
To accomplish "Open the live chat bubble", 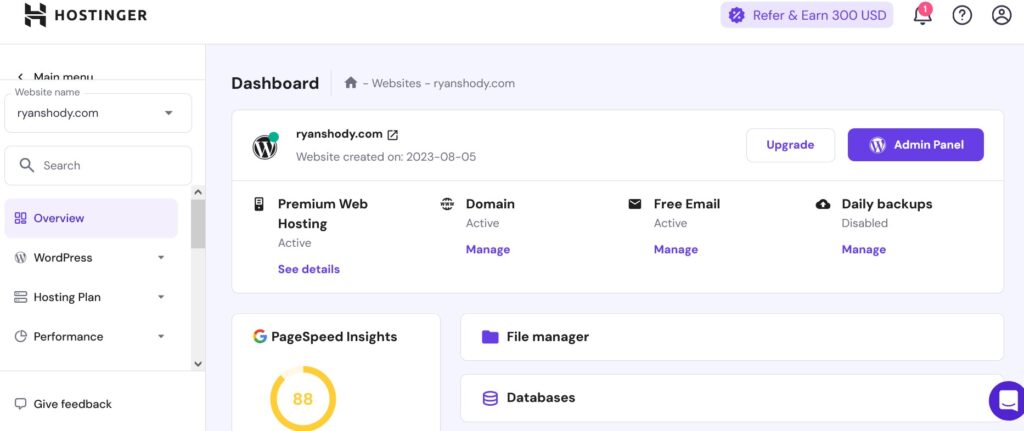I will (x=1007, y=400).
